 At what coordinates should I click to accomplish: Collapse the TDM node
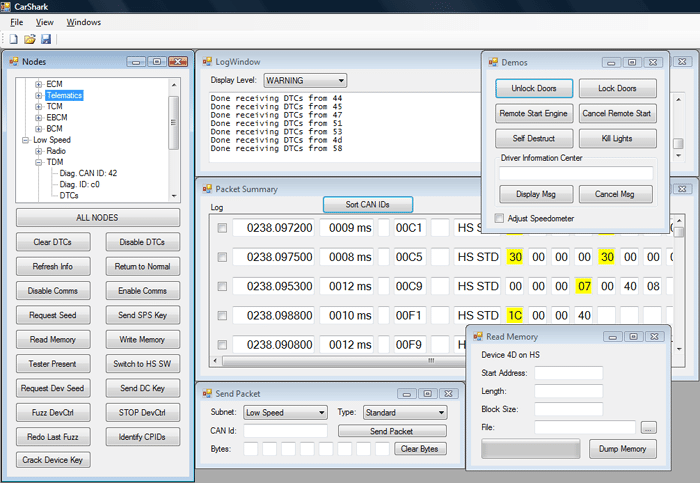(x=39, y=162)
